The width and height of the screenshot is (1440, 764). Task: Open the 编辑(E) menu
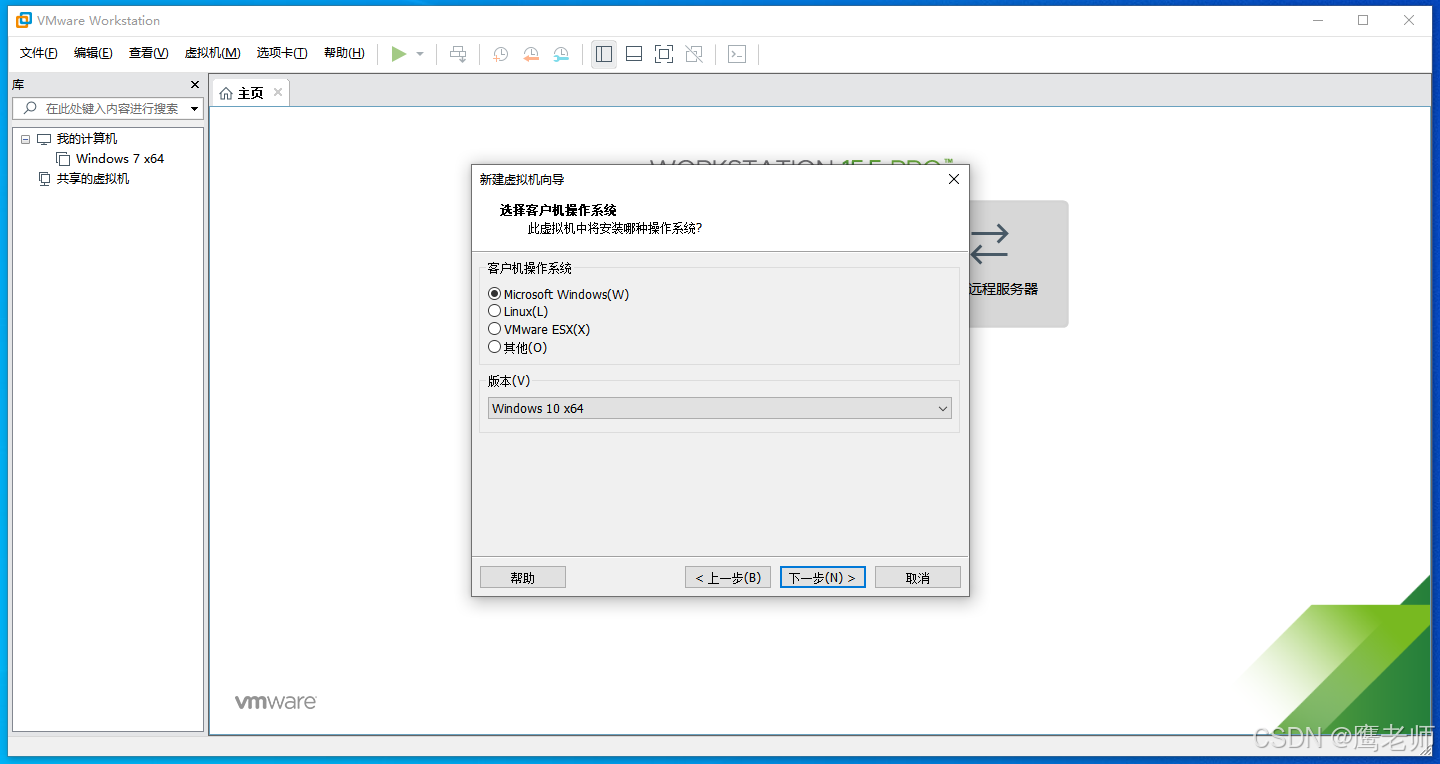pos(93,53)
